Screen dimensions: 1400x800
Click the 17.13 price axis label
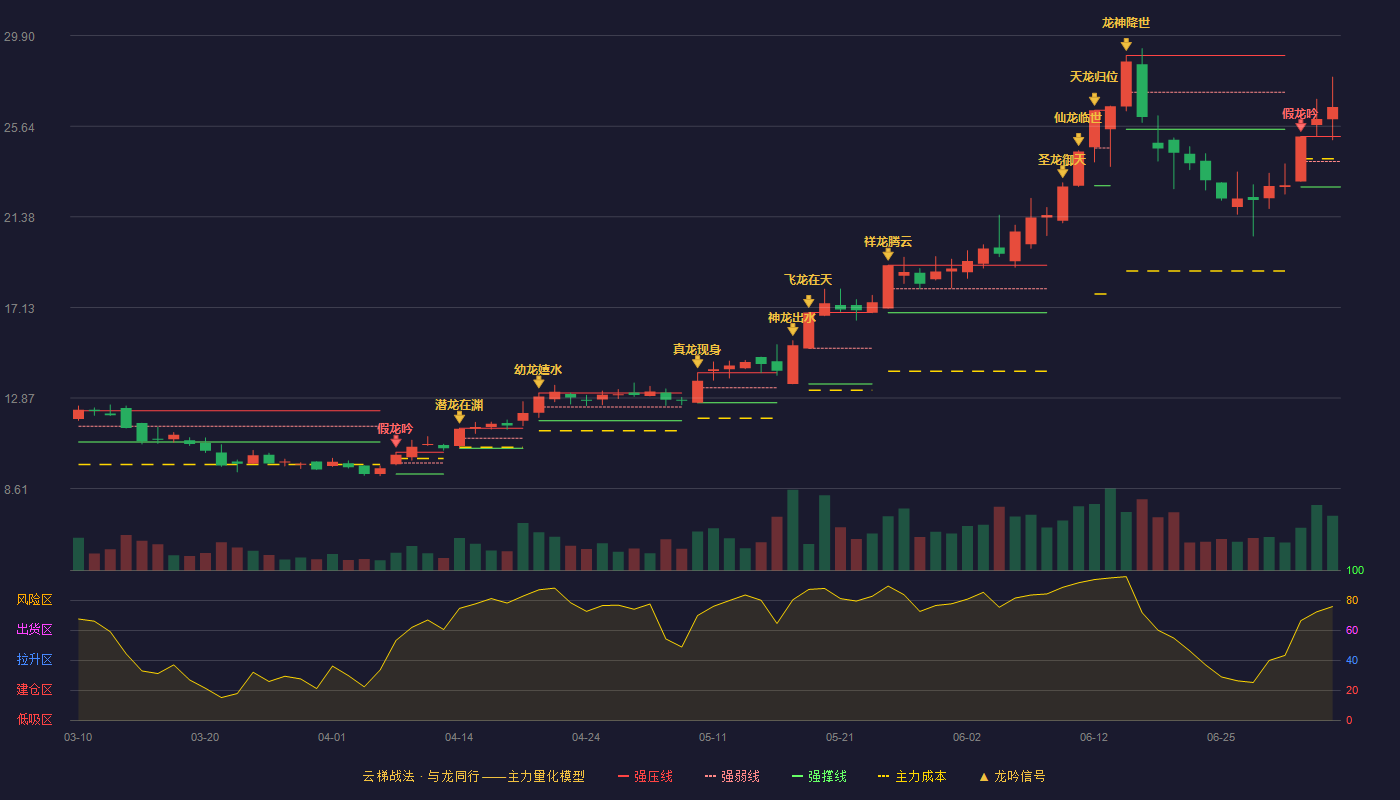(x=19, y=308)
